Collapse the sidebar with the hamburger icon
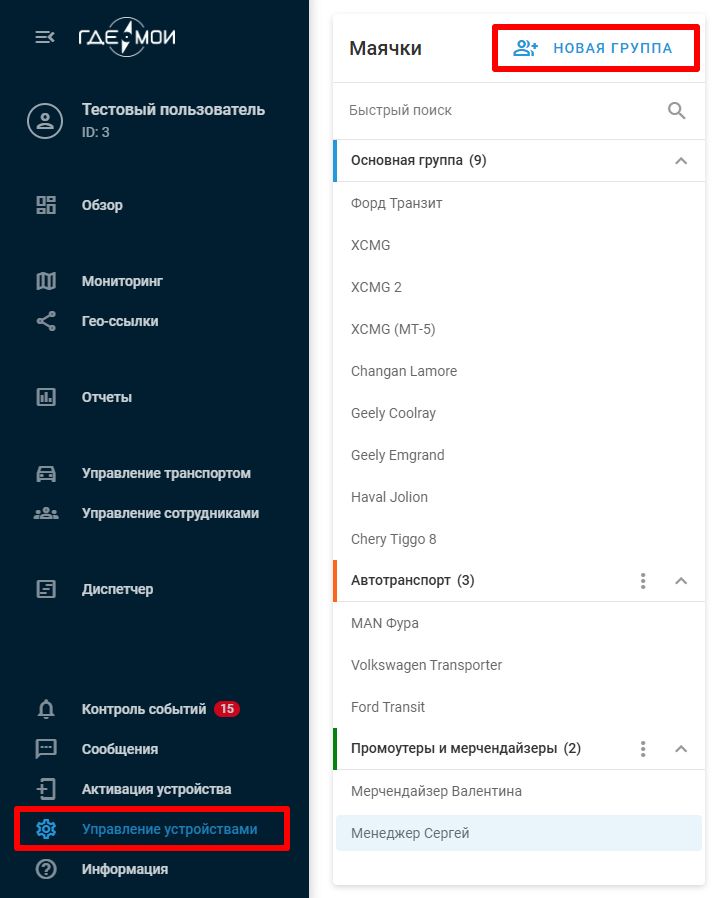Screen dimensions: 713x898 coord(43,35)
